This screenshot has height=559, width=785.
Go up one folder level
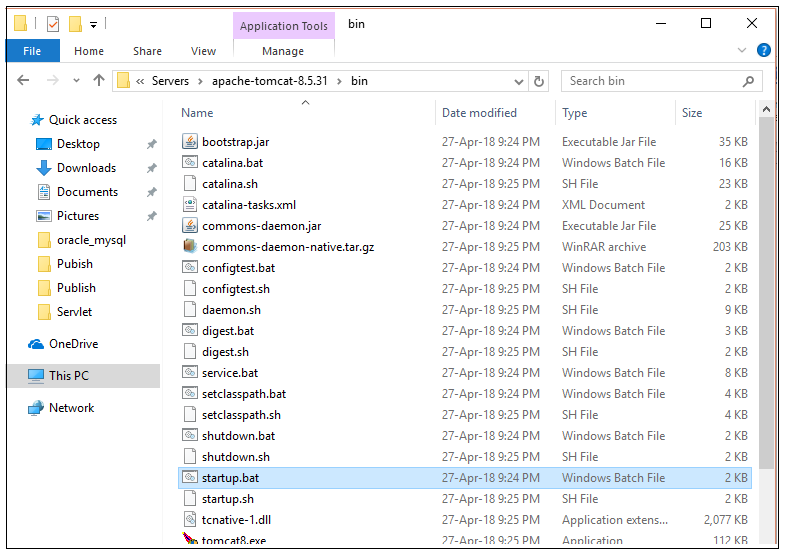[99, 81]
